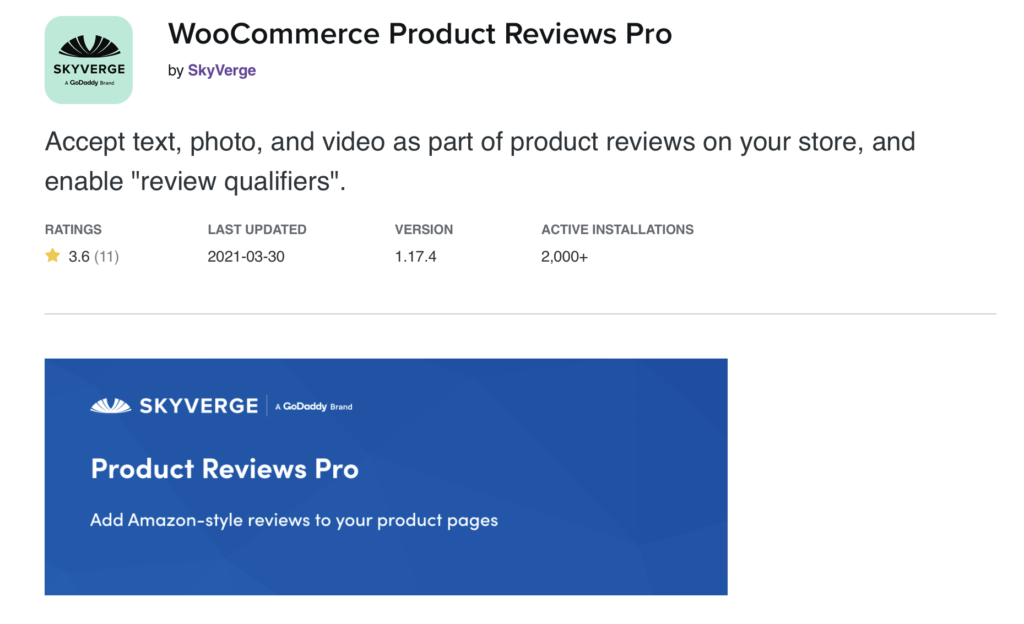
Task: Click the WooCommerce Product Reviews Pro title
Action: 420,34
